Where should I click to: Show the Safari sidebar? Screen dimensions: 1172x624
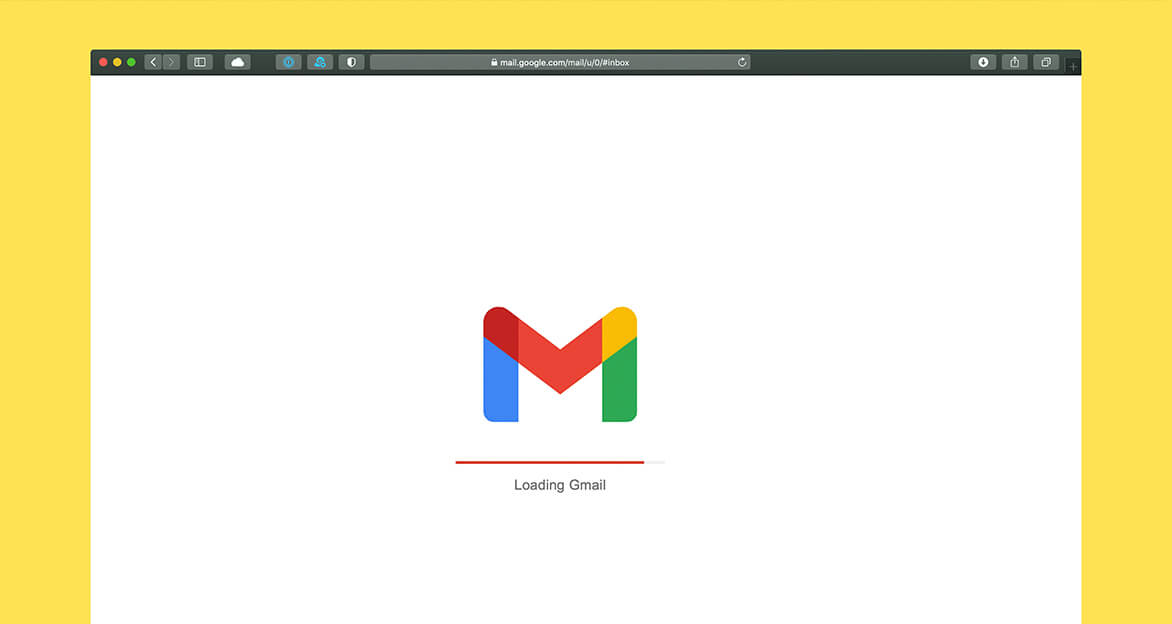[200, 62]
